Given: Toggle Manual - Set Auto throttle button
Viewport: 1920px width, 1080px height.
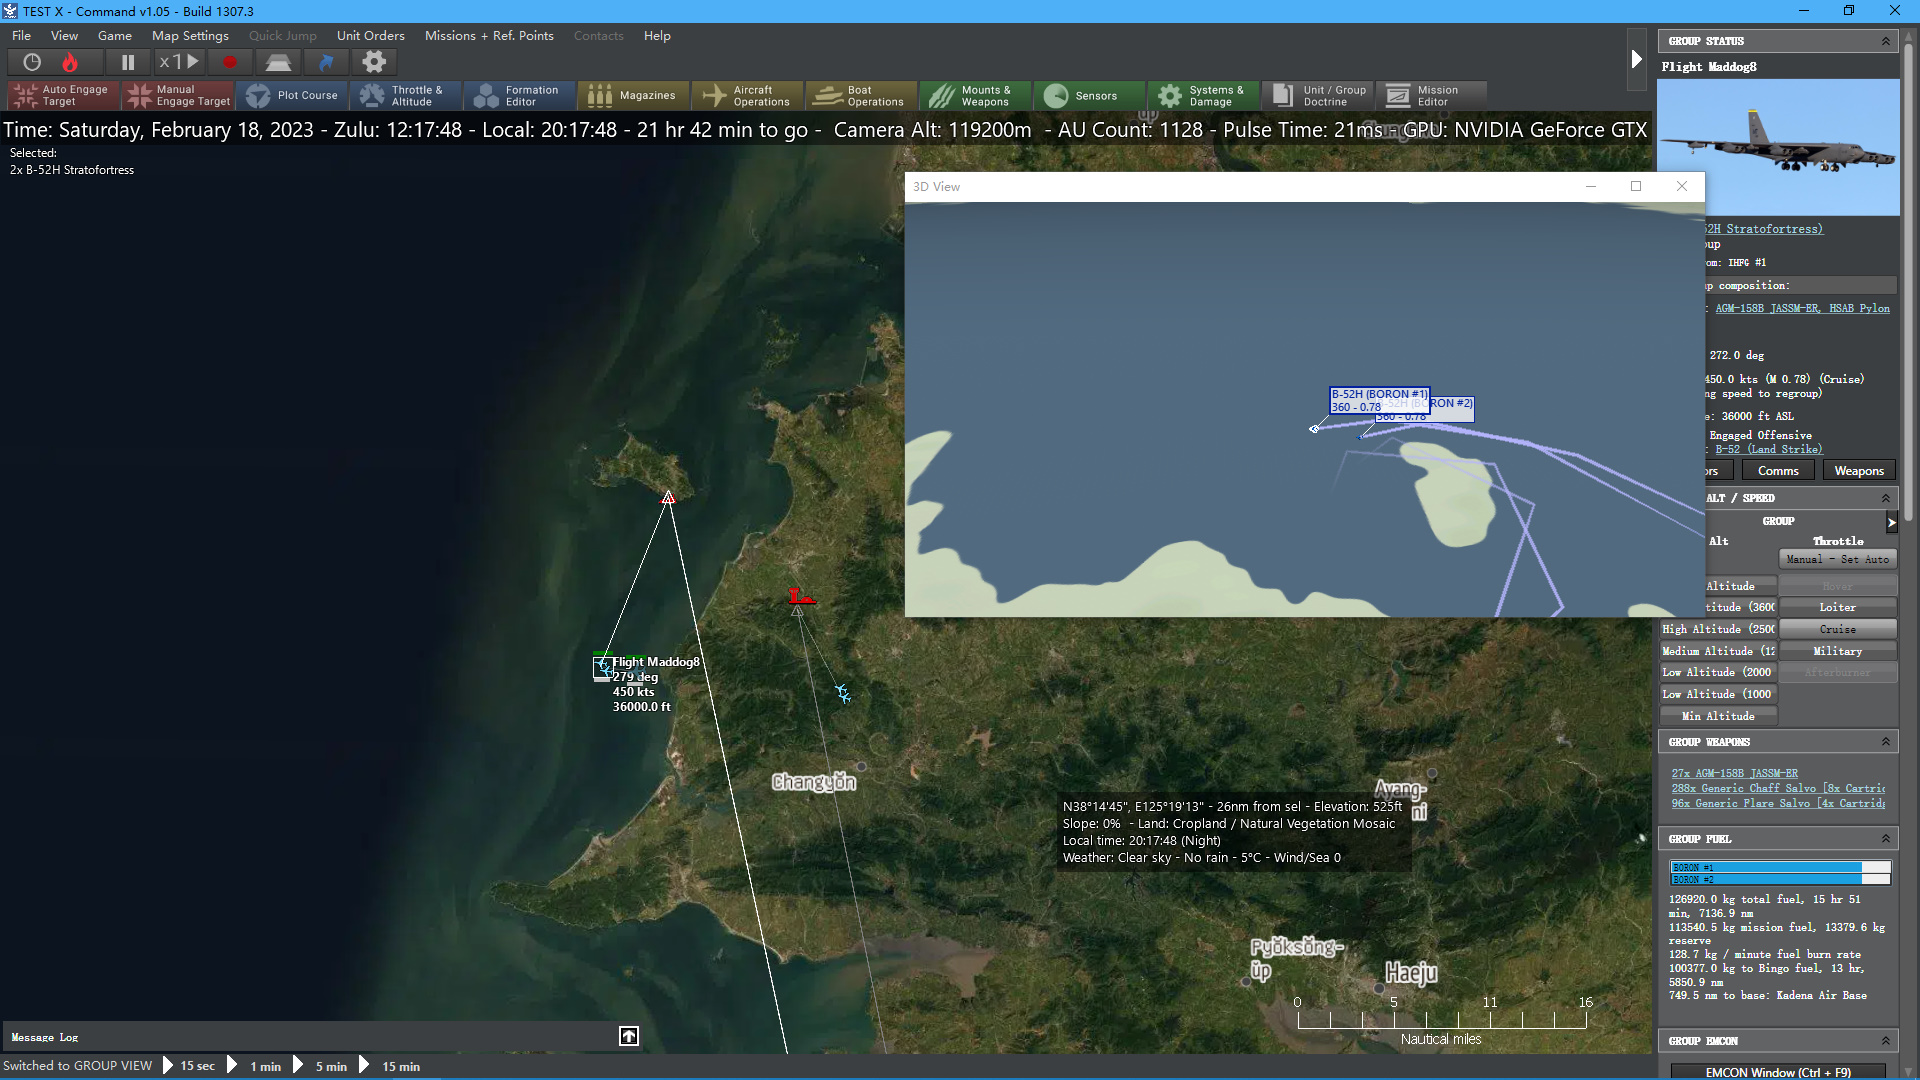Looking at the screenshot, I should click(x=1837, y=560).
